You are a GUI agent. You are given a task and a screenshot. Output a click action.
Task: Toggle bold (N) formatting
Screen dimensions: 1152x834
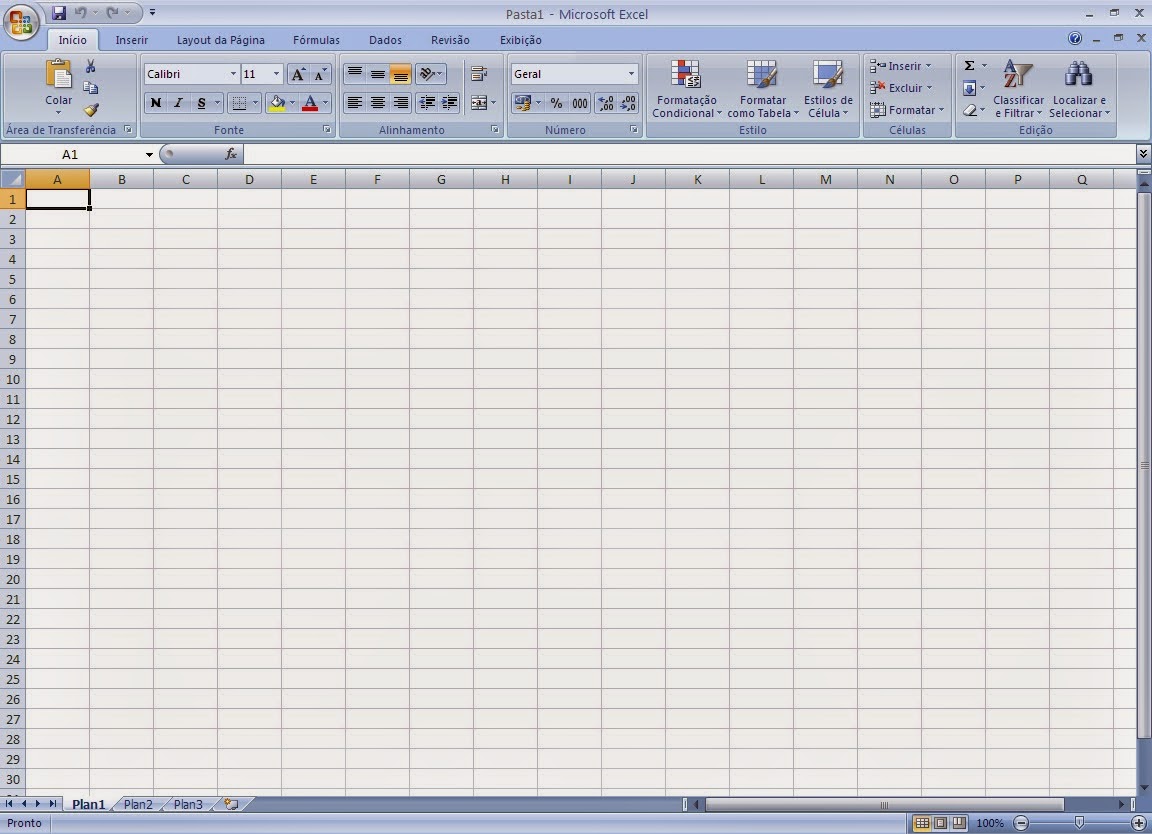pyautogui.click(x=155, y=103)
